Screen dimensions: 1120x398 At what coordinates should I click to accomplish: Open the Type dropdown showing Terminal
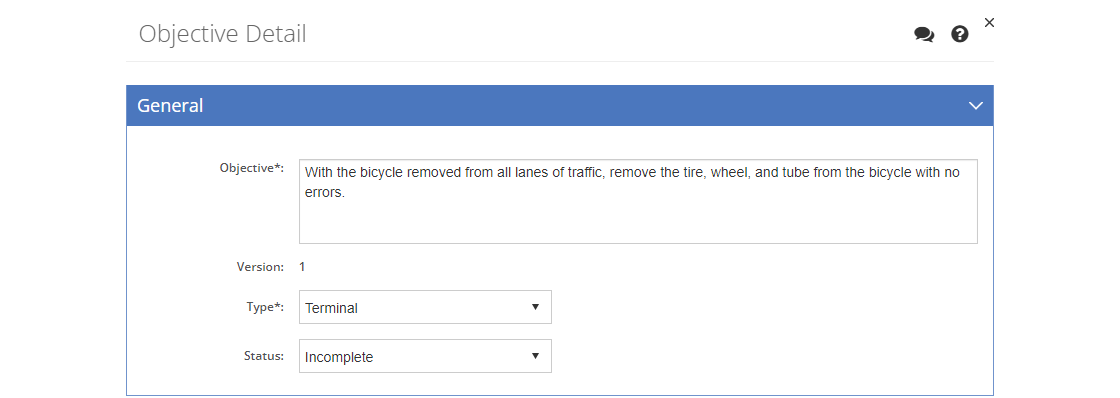tap(425, 307)
